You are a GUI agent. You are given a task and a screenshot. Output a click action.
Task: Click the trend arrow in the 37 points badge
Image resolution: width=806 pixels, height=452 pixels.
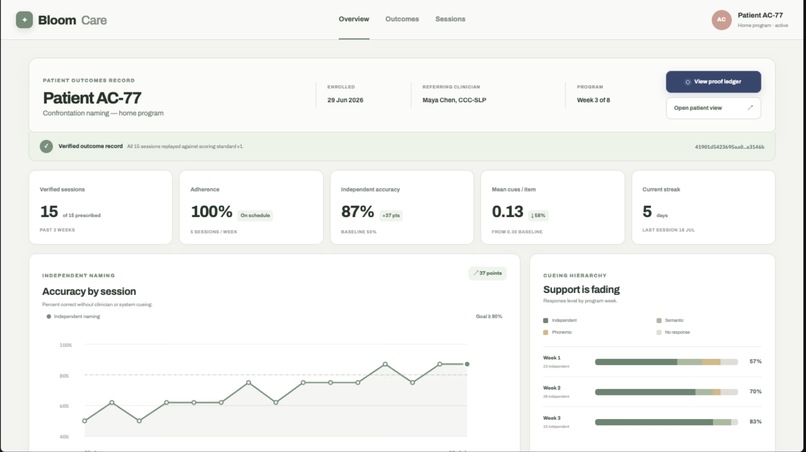click(x=475, y=274)
